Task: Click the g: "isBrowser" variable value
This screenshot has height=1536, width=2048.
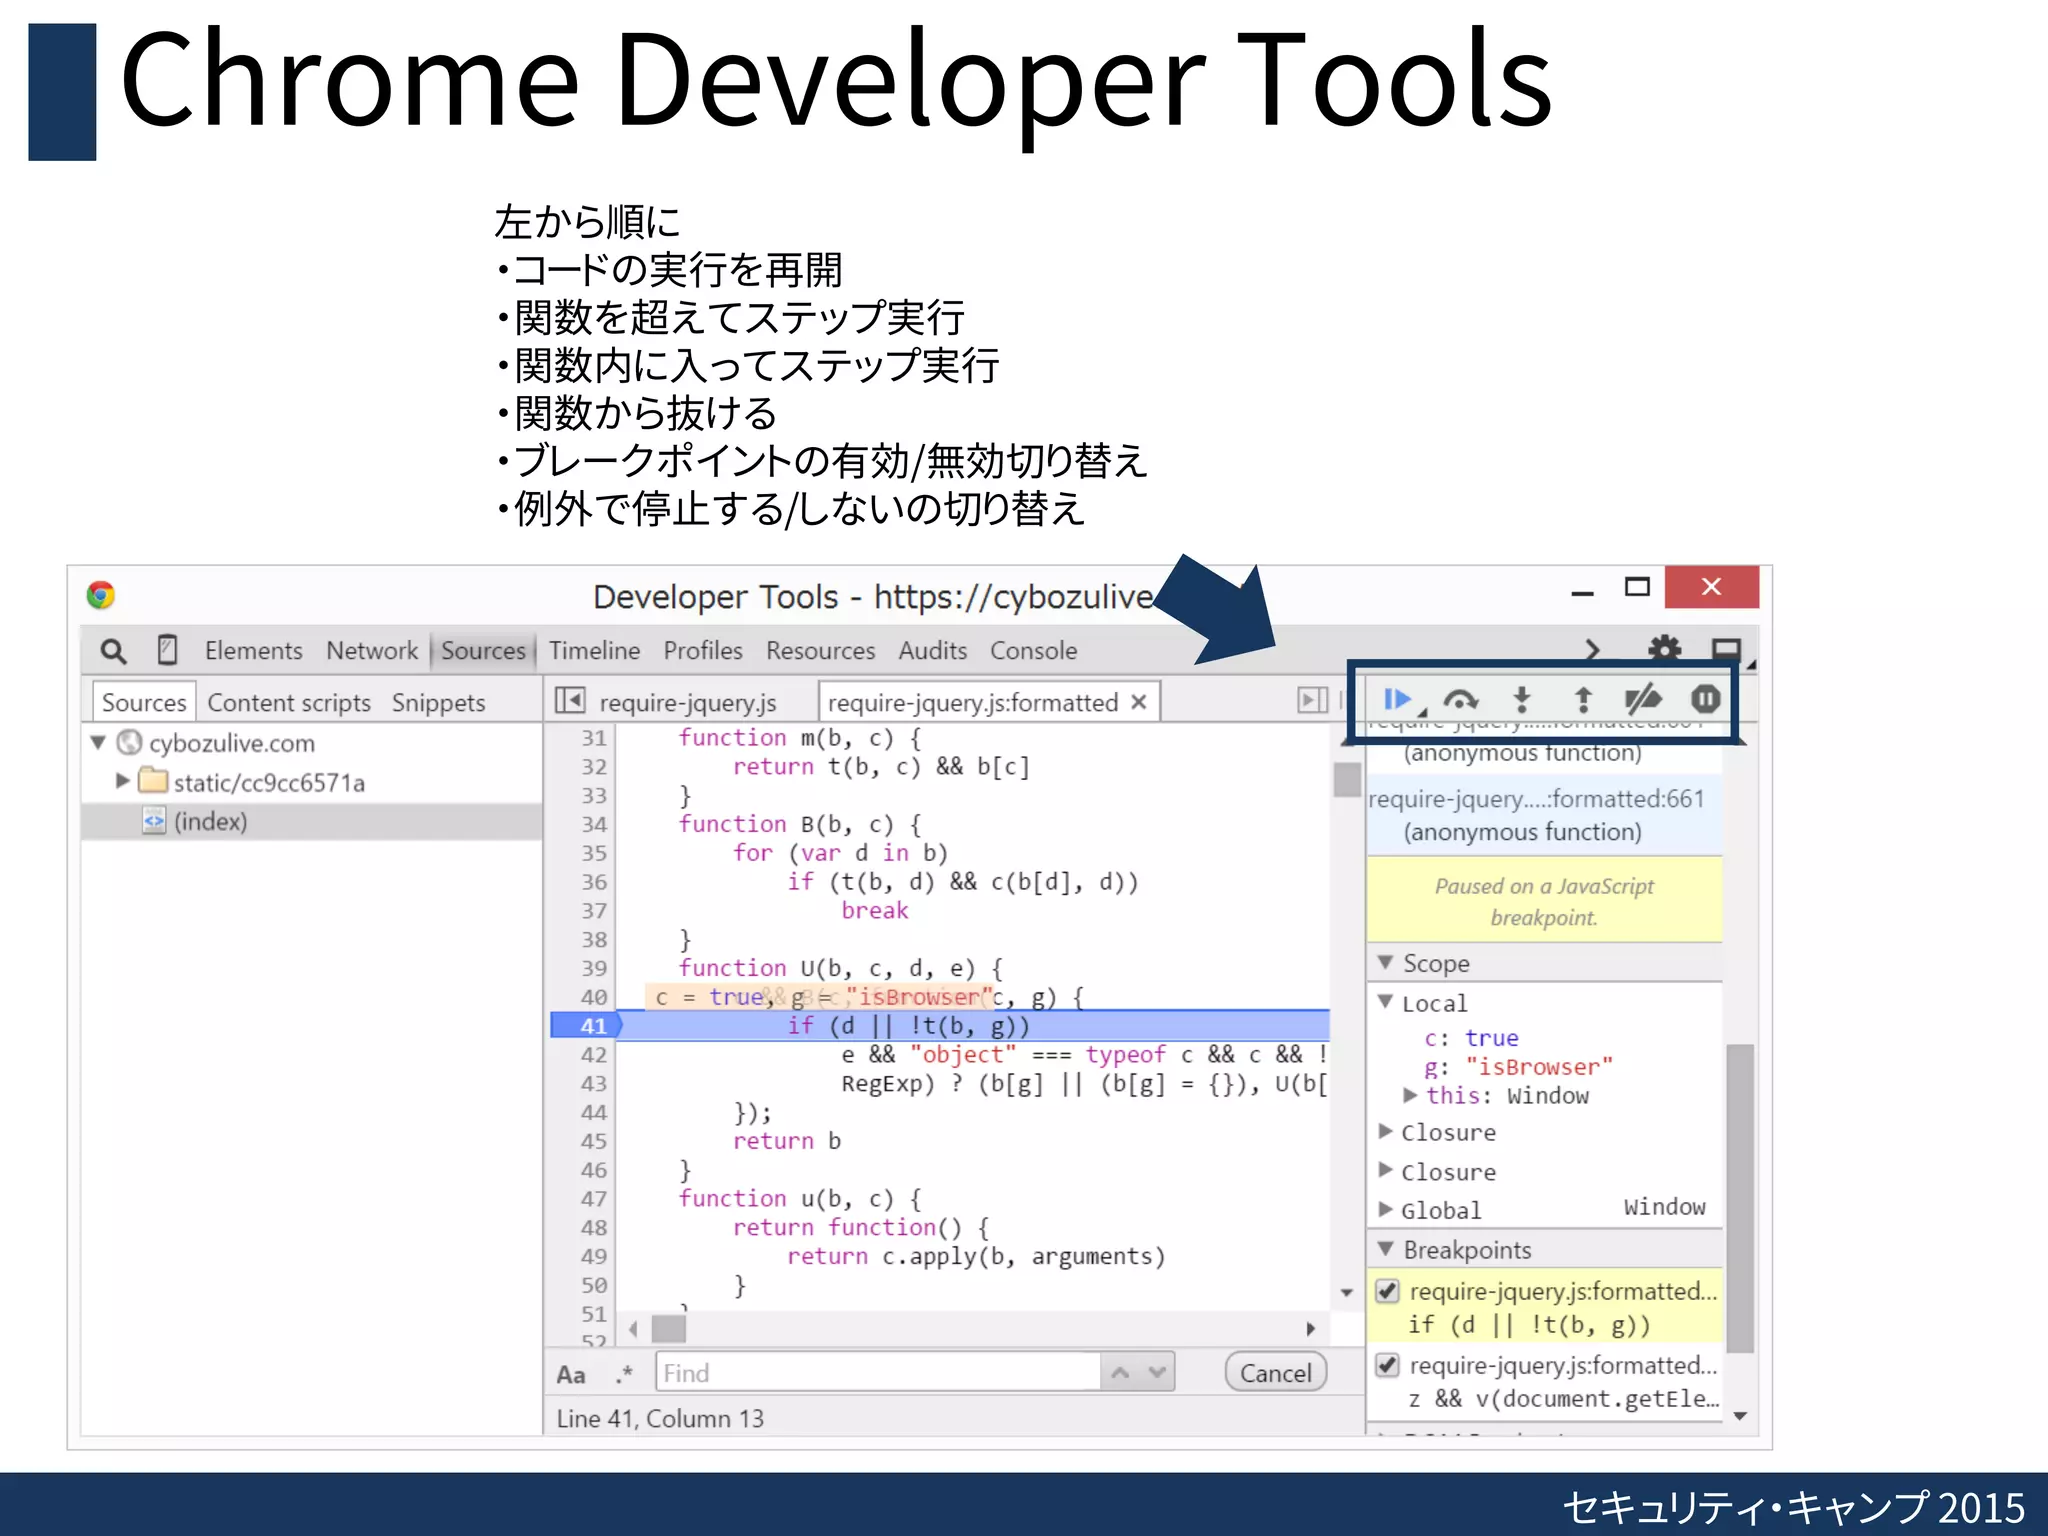Action: [1539, 1066]
